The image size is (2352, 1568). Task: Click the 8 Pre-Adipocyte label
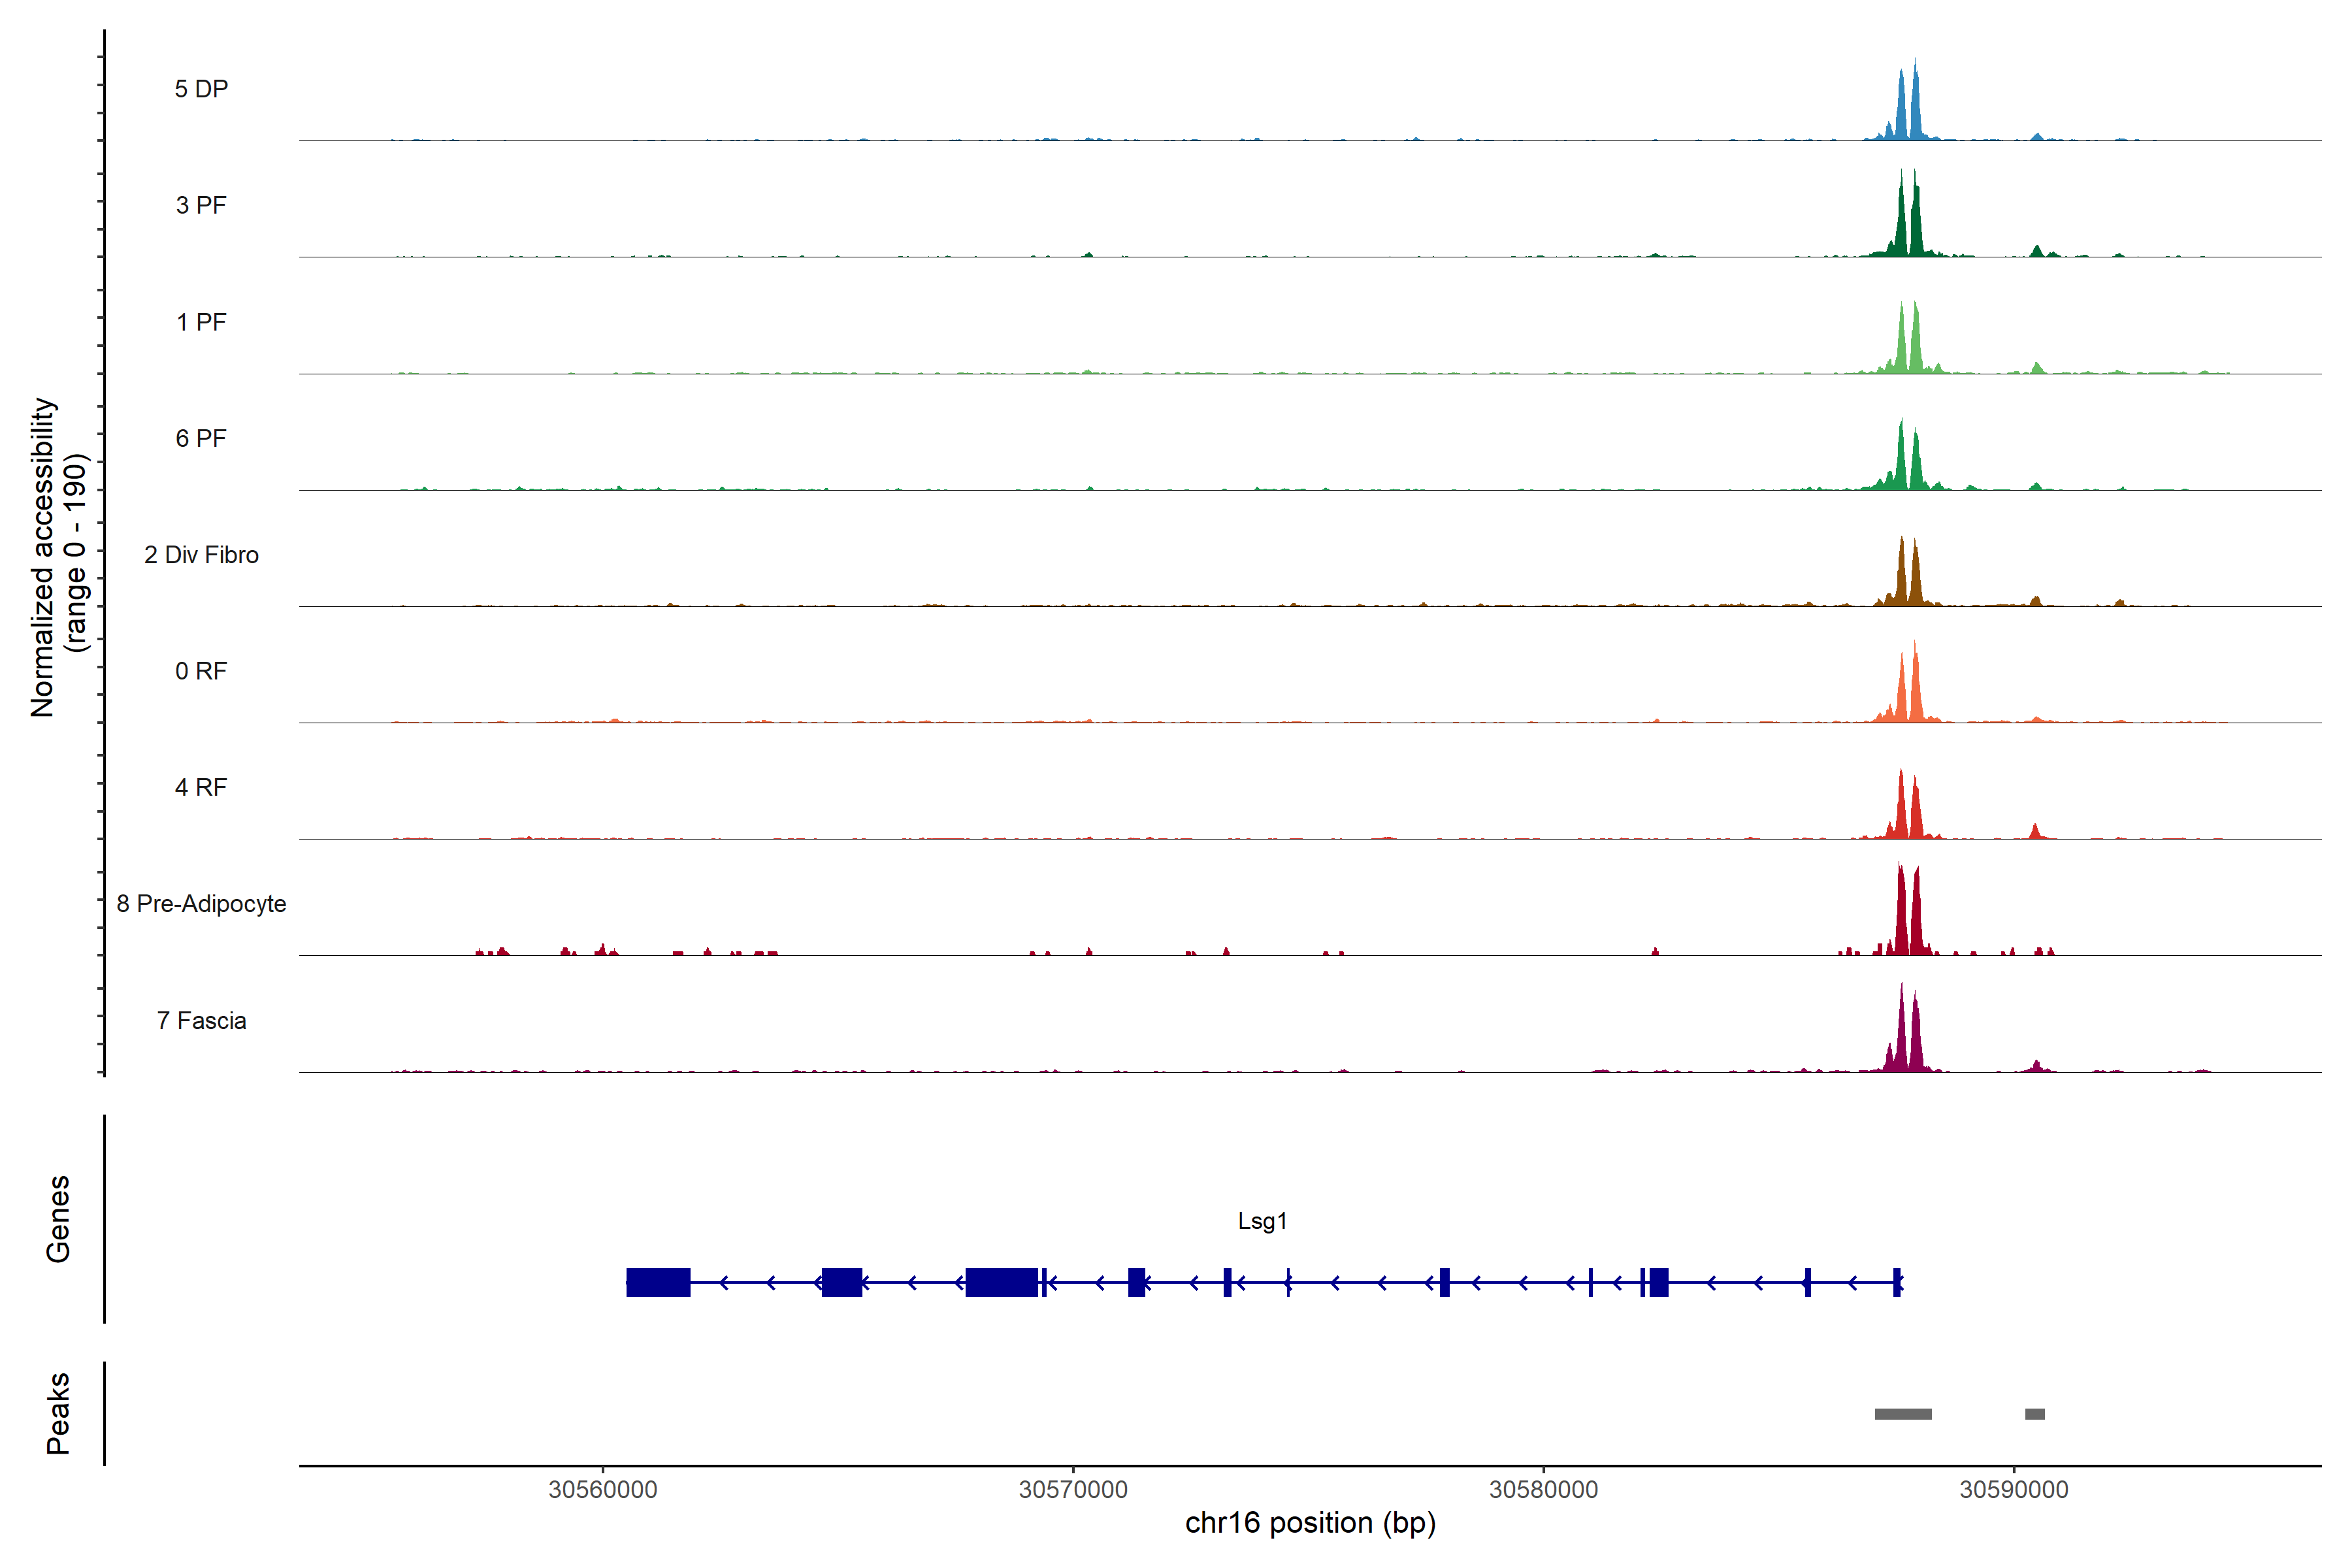(201, 904)
